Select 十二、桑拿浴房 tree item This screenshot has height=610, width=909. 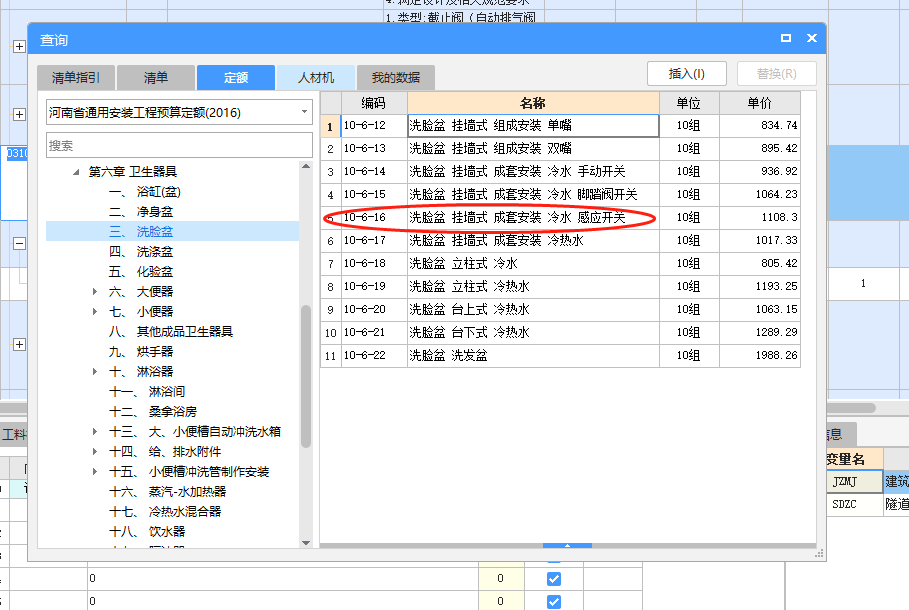(153, 412)
